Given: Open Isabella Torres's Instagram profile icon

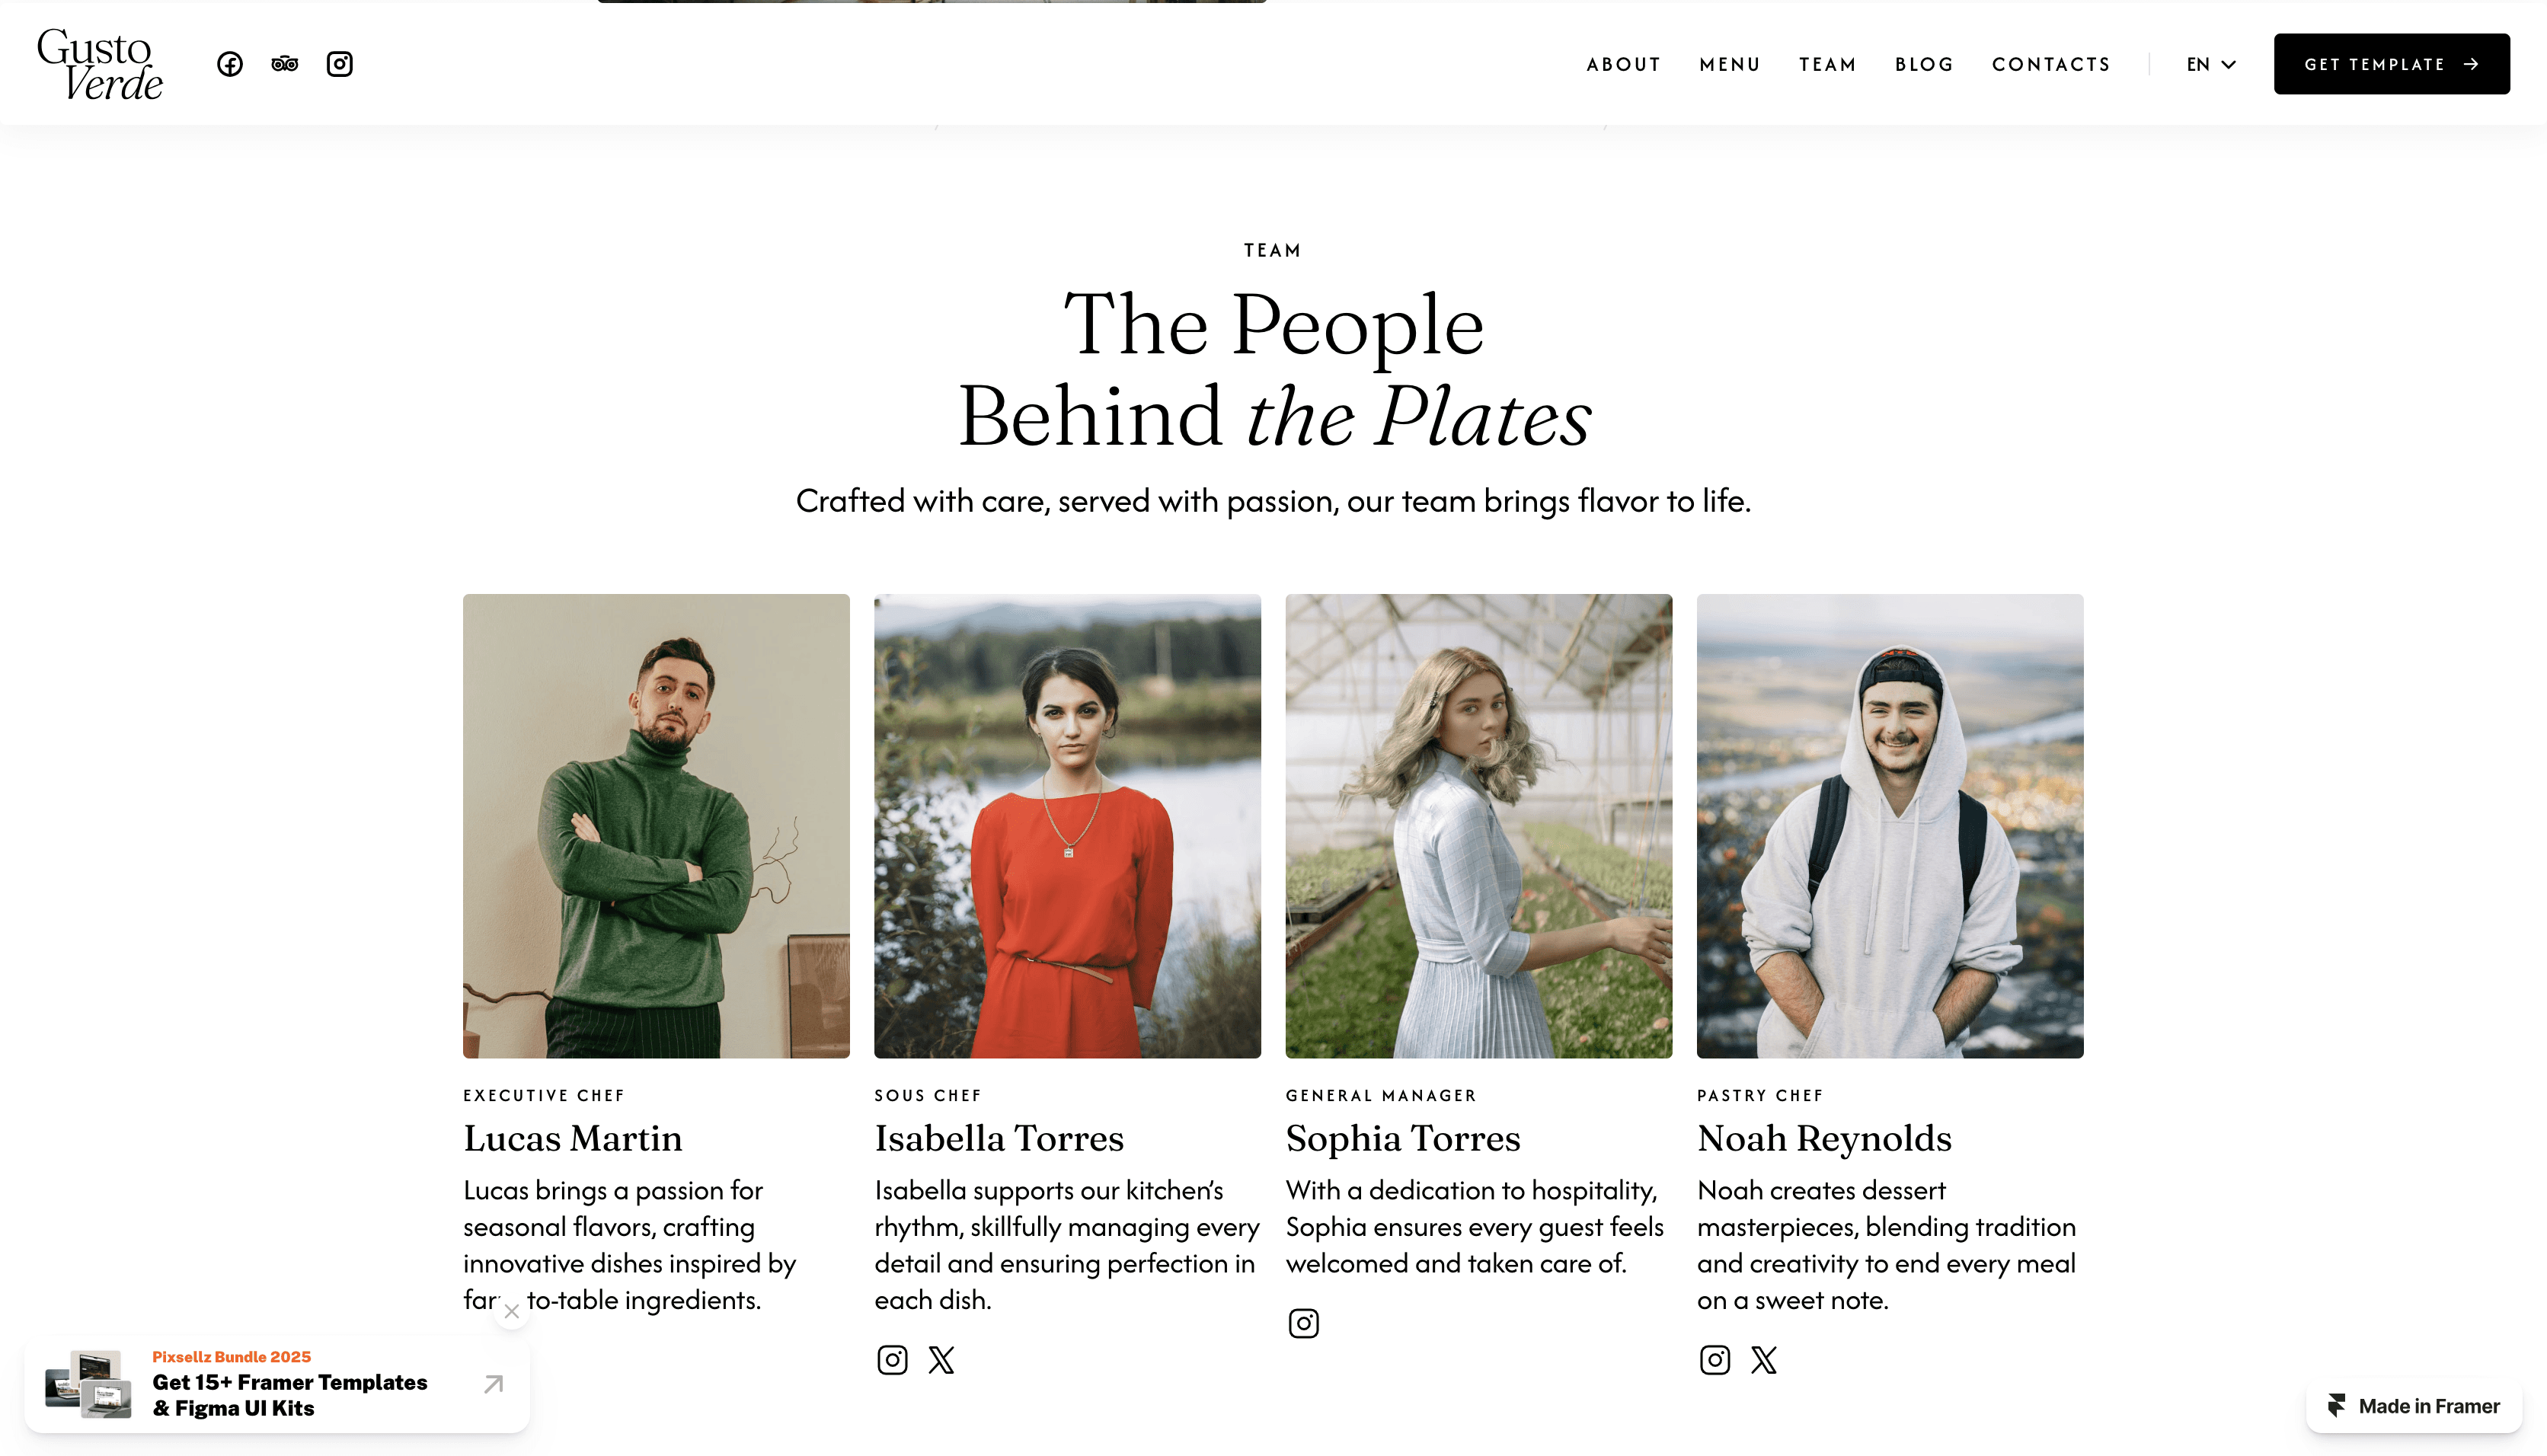Looking at the screenshot, I should point(892,1360).
